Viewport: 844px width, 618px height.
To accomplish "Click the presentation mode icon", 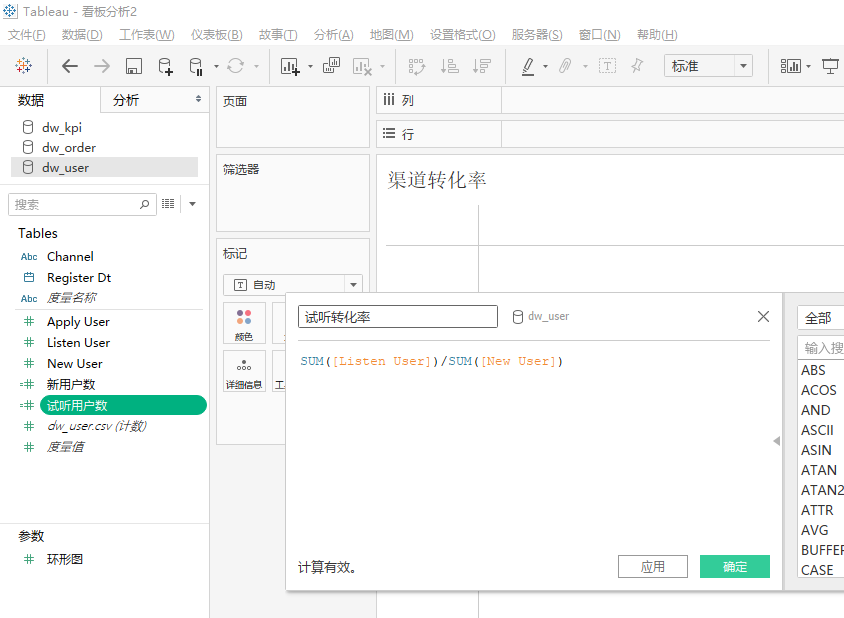I will click(x=830, y=66).
